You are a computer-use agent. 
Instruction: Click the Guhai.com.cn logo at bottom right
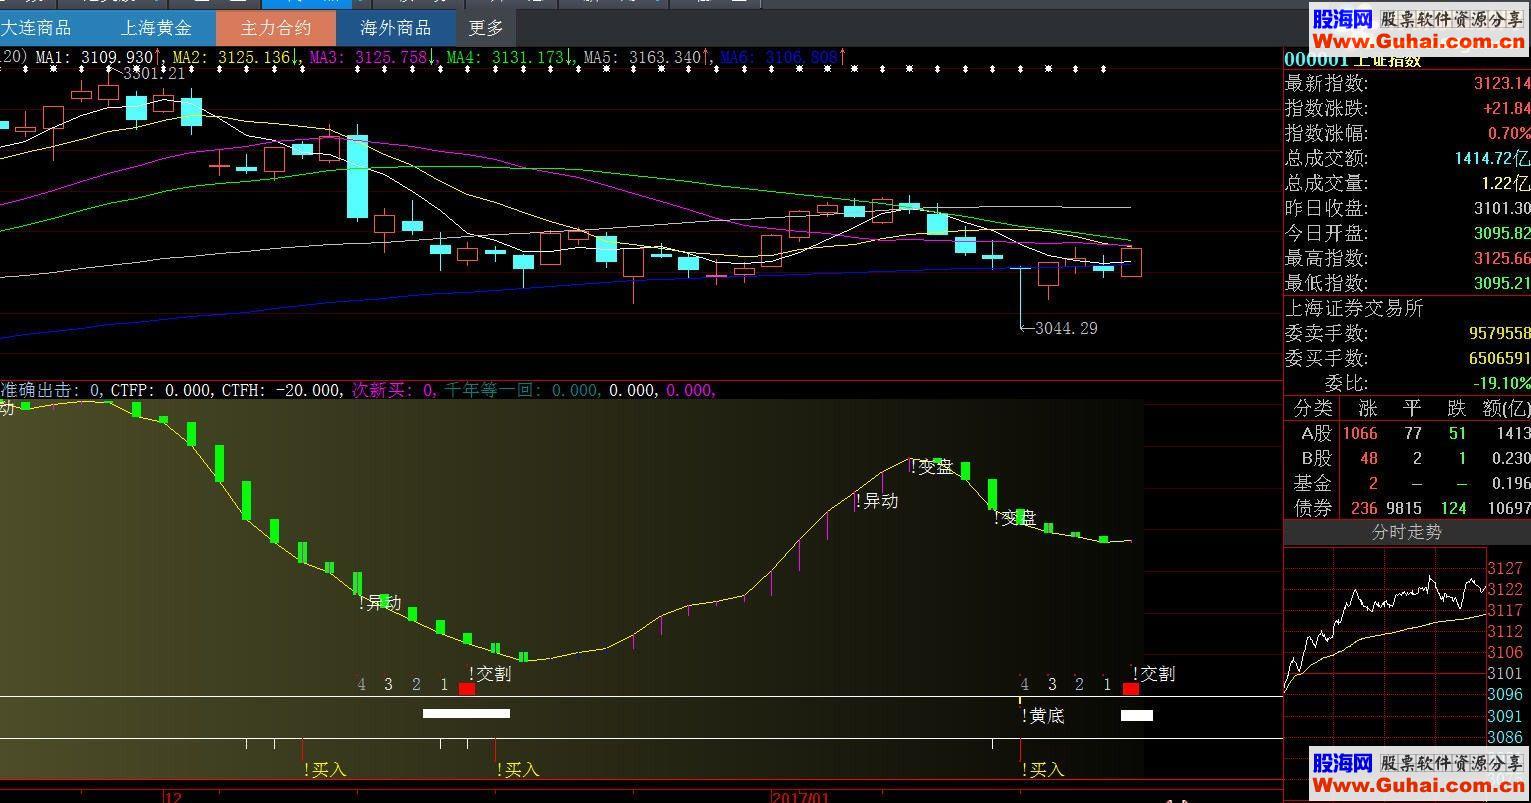(x=1419, y=774)
